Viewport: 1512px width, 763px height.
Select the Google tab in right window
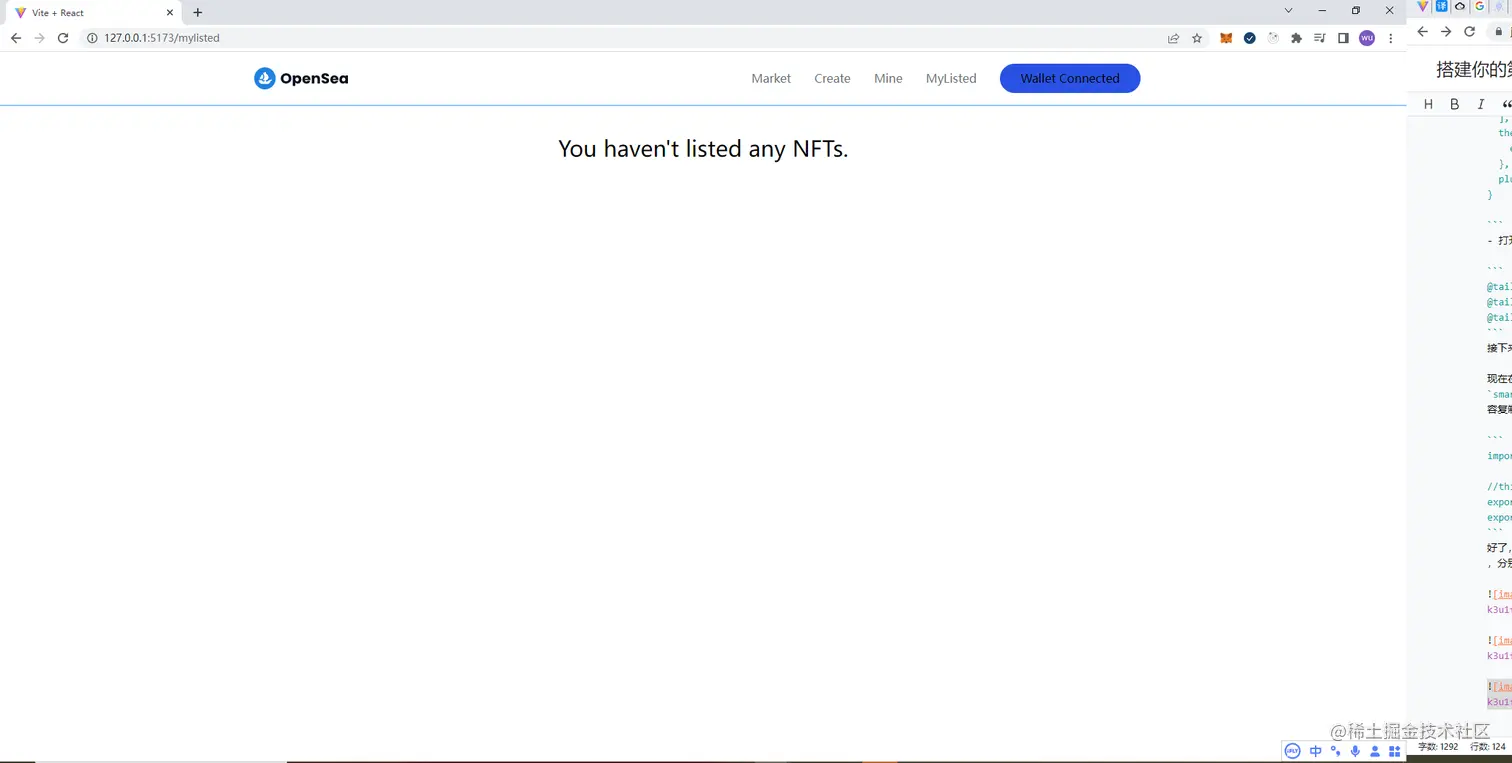point(1480,6)
